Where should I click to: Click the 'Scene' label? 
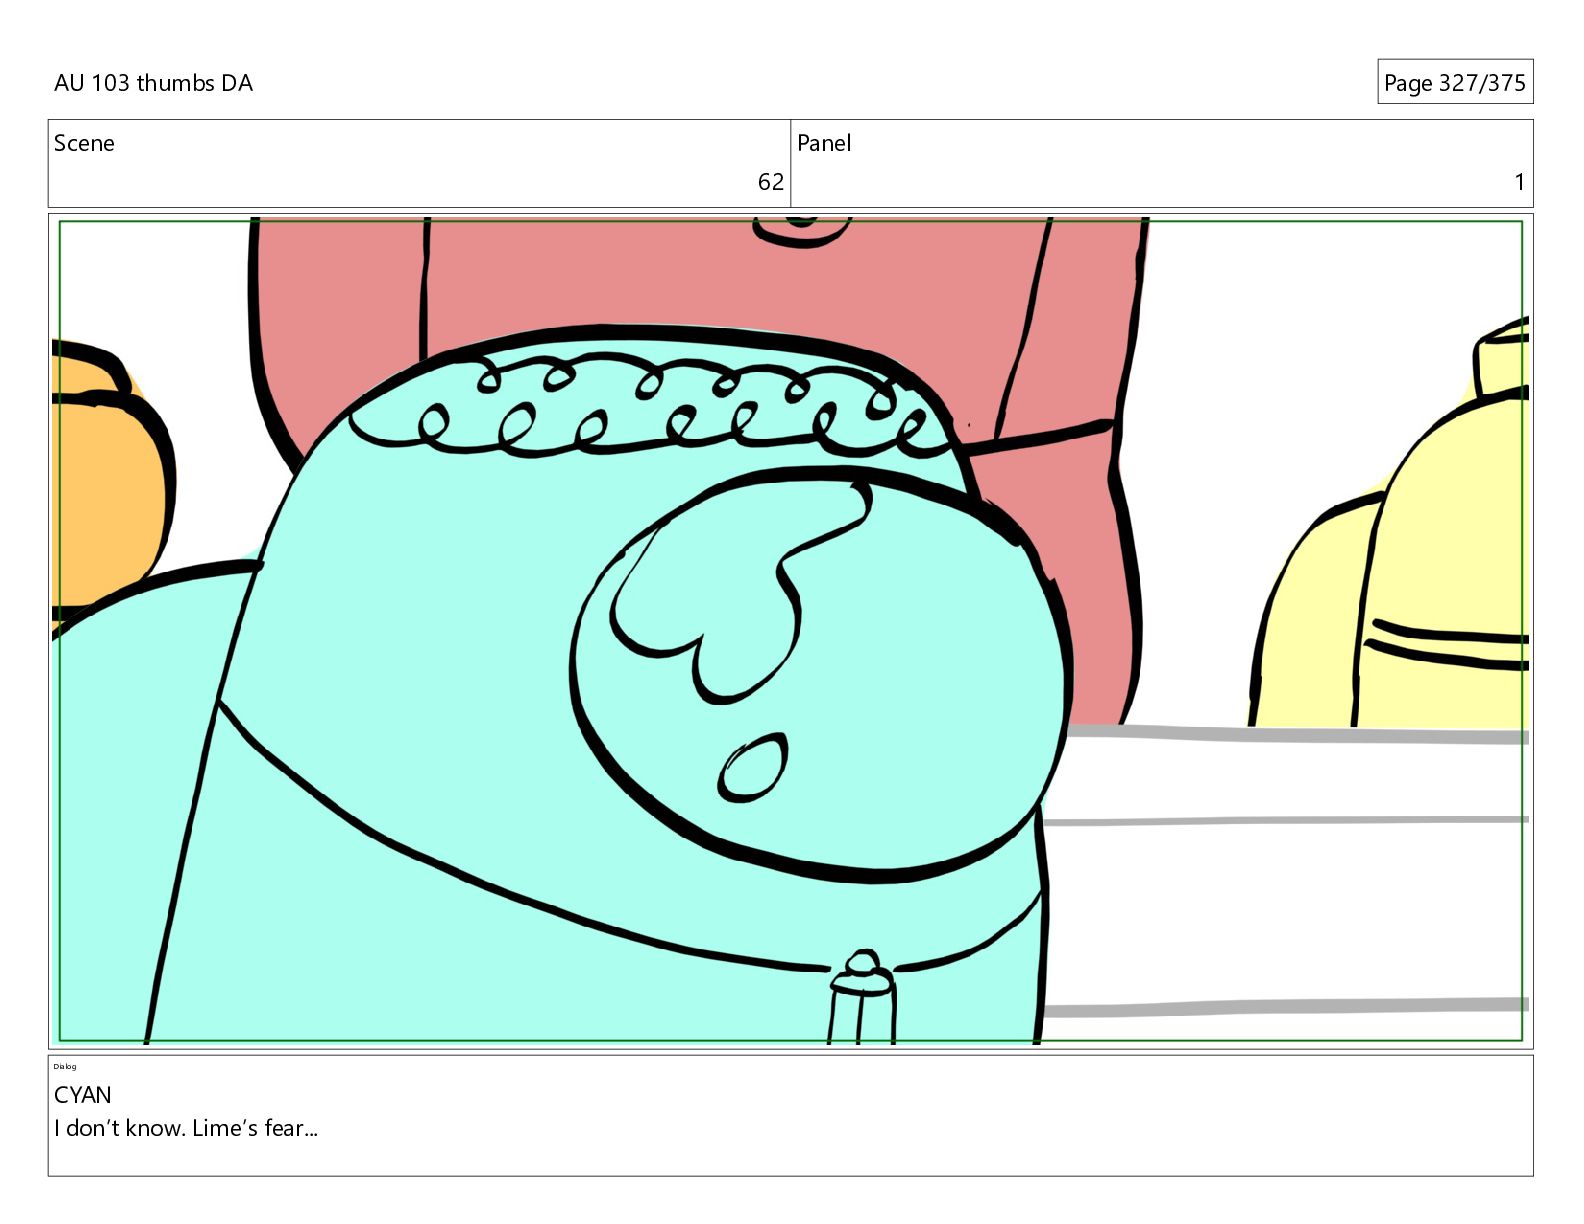[84, 143]
